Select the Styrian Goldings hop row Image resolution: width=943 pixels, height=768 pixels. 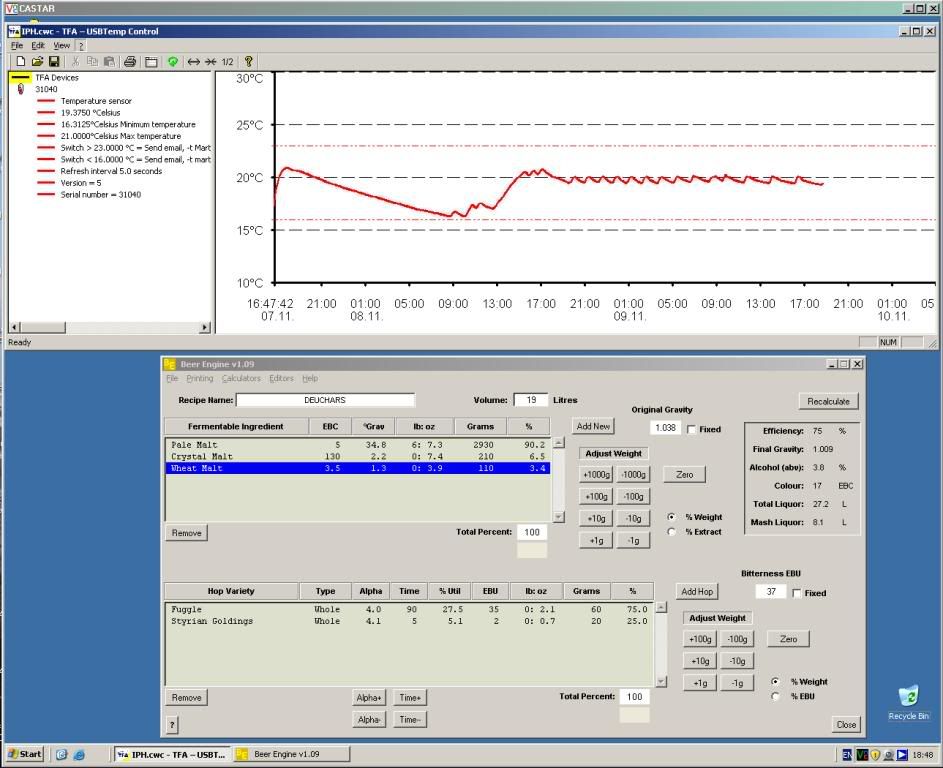(x=409, y=621)
